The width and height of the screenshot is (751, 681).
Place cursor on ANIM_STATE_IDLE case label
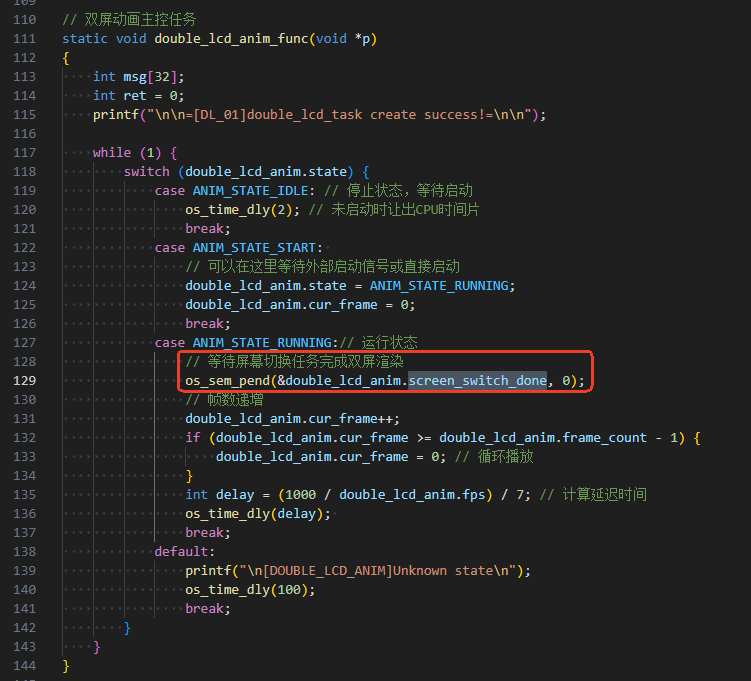pos(250,191)
